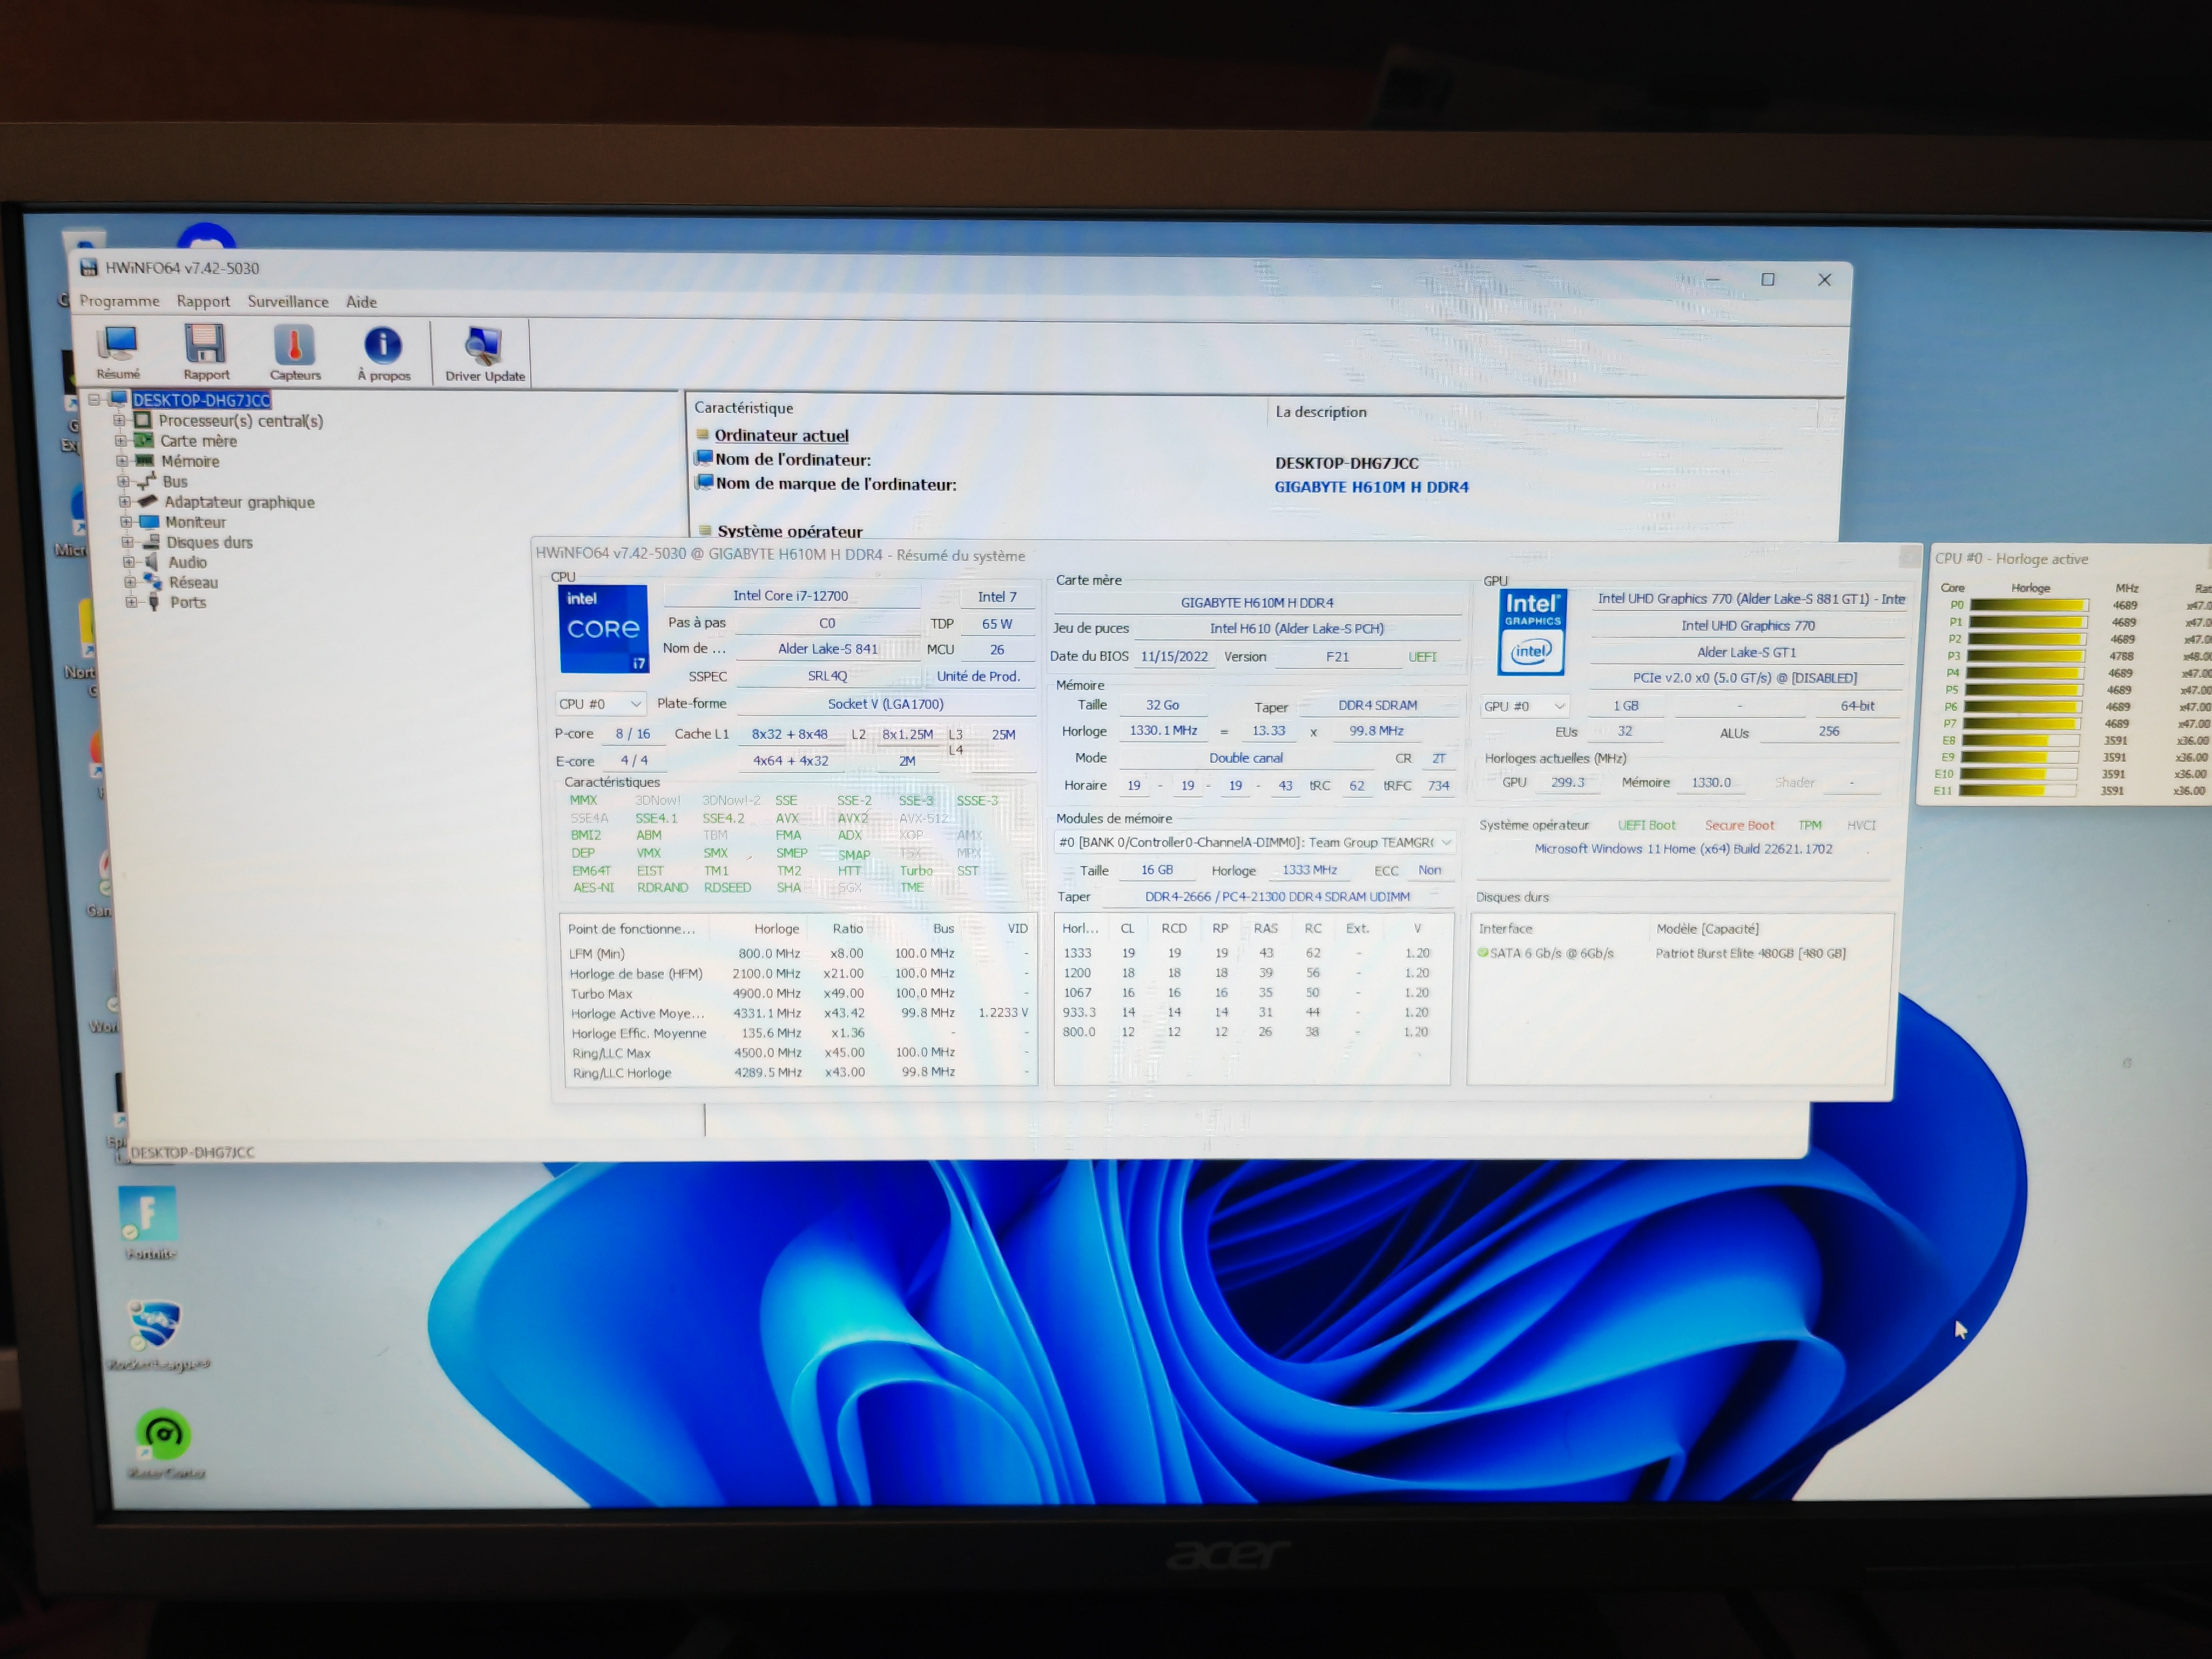Click the Socket V (LGA1700) platform value

886,704
